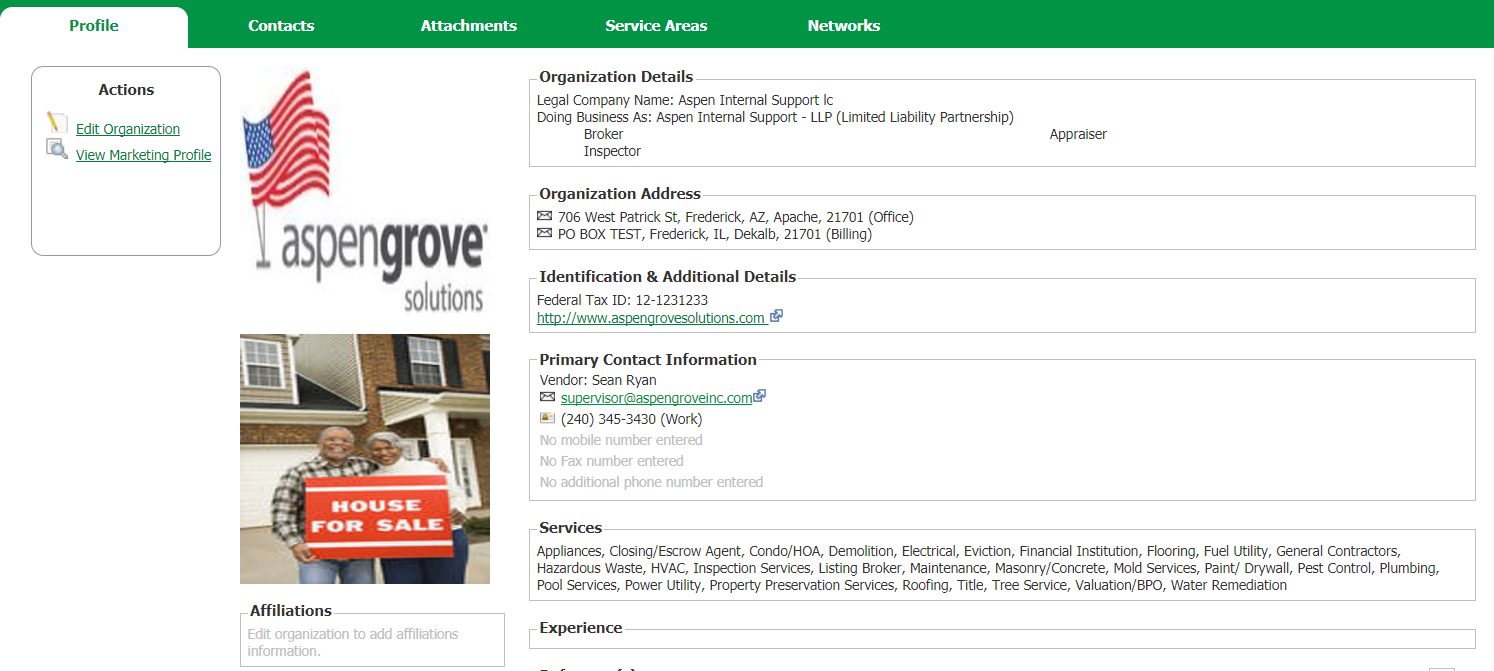Click 'Water Remediation' in the Services list
Viewport: 1494px width, 671px height.
click(x=1229, y=585)
